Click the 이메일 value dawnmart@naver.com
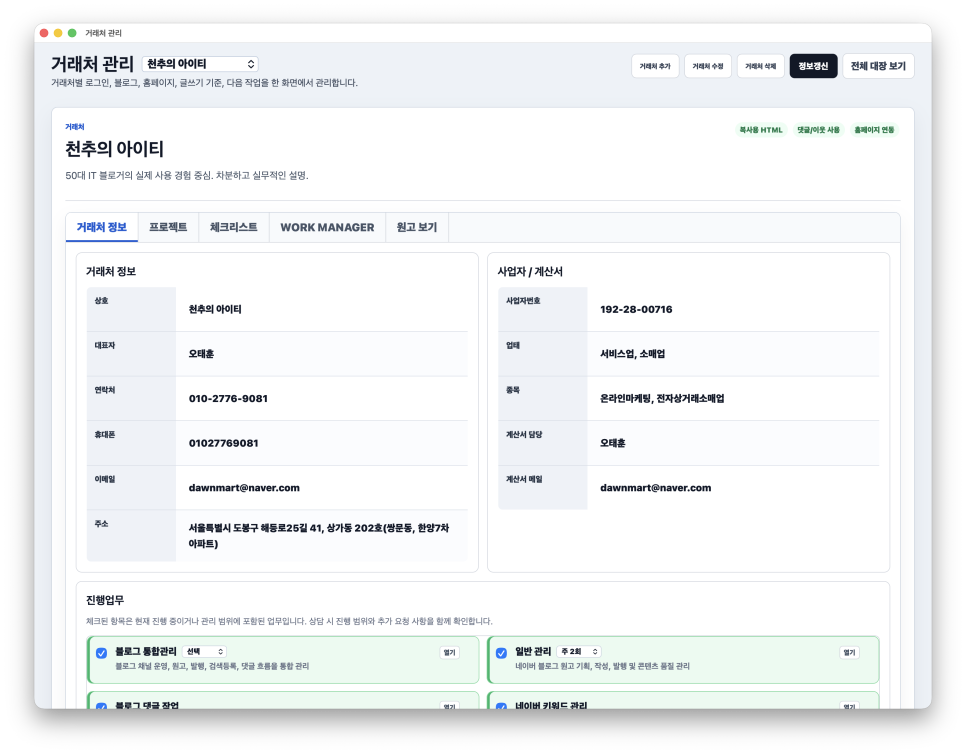The width and height of the screenshot is (966, 754). coord(244,488)
